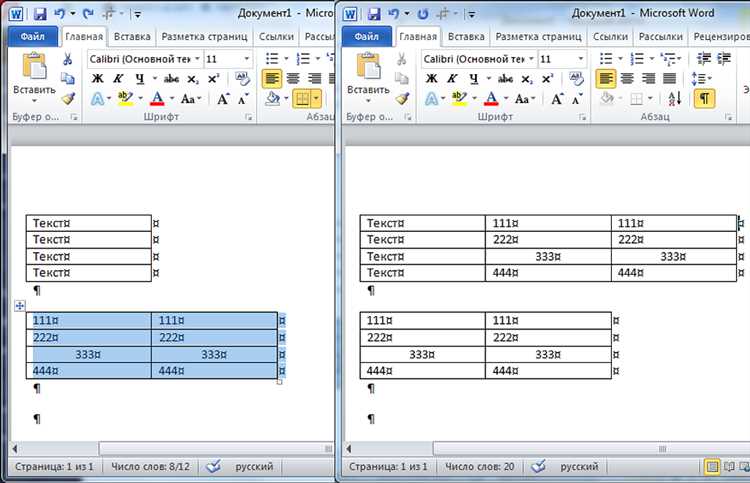Open font name dropdown in left window
This screenshot has height=483, width=750.
[x=197, y=59]
